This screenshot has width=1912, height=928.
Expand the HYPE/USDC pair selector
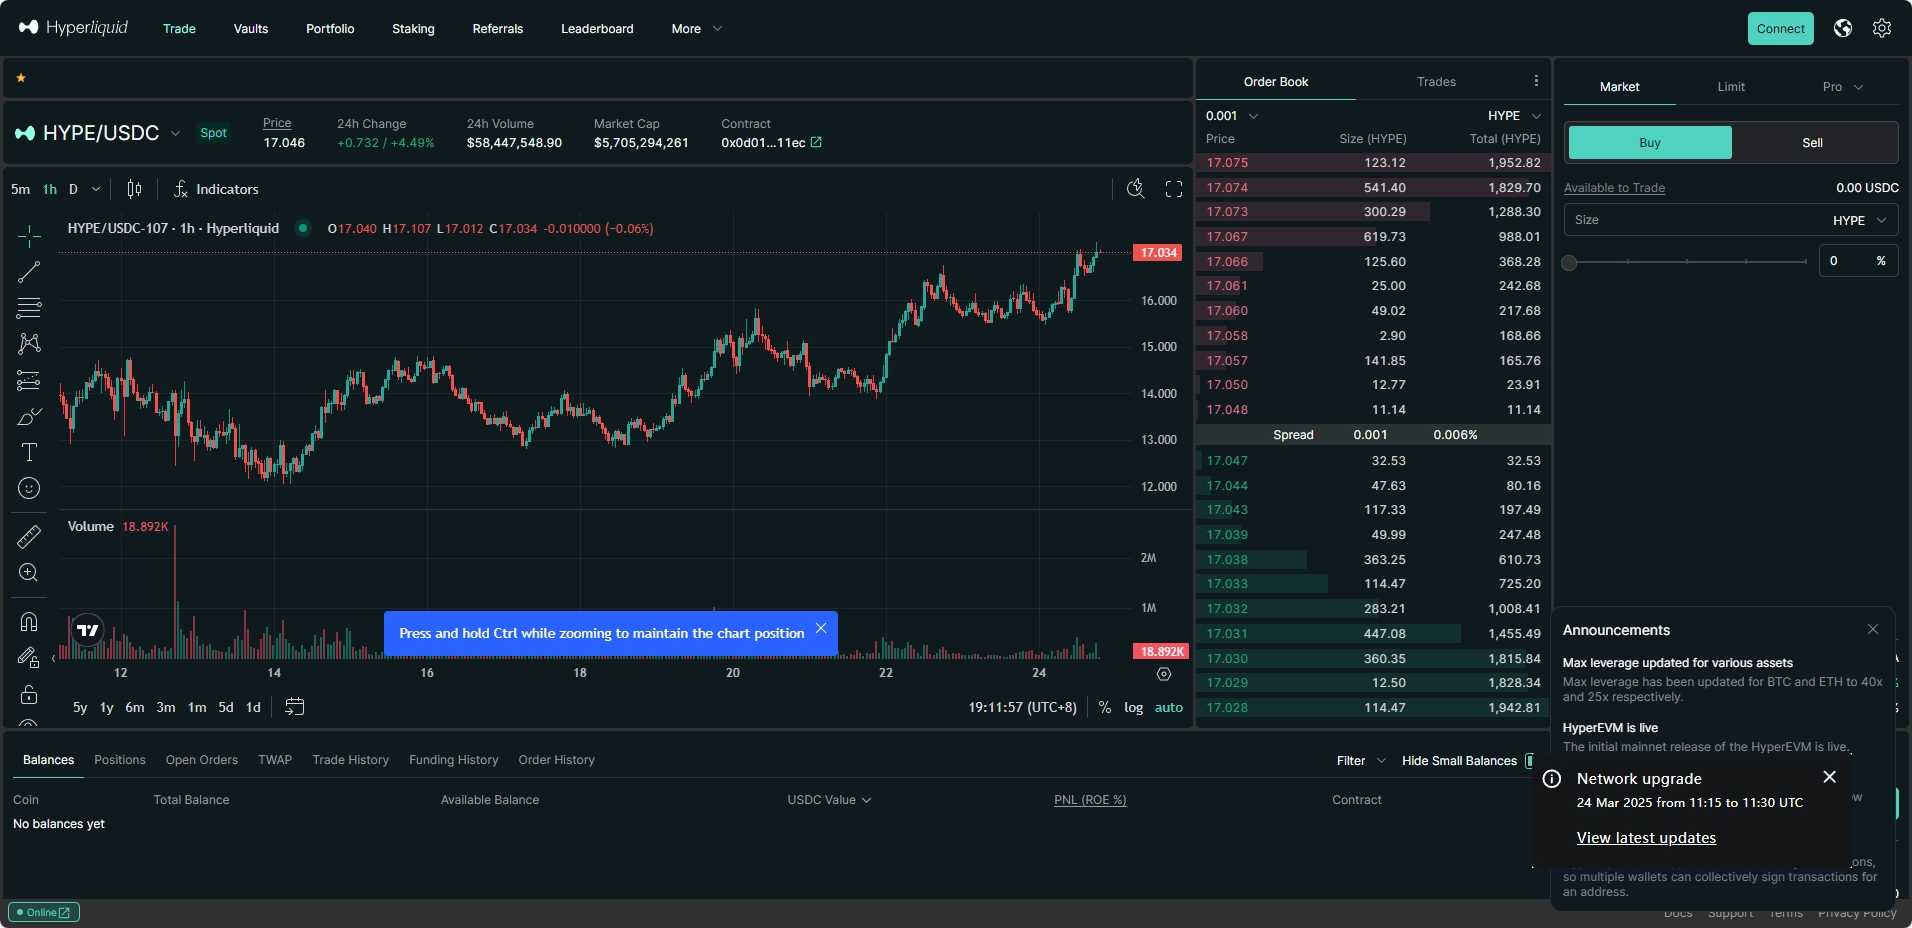[x=176, y=133]
